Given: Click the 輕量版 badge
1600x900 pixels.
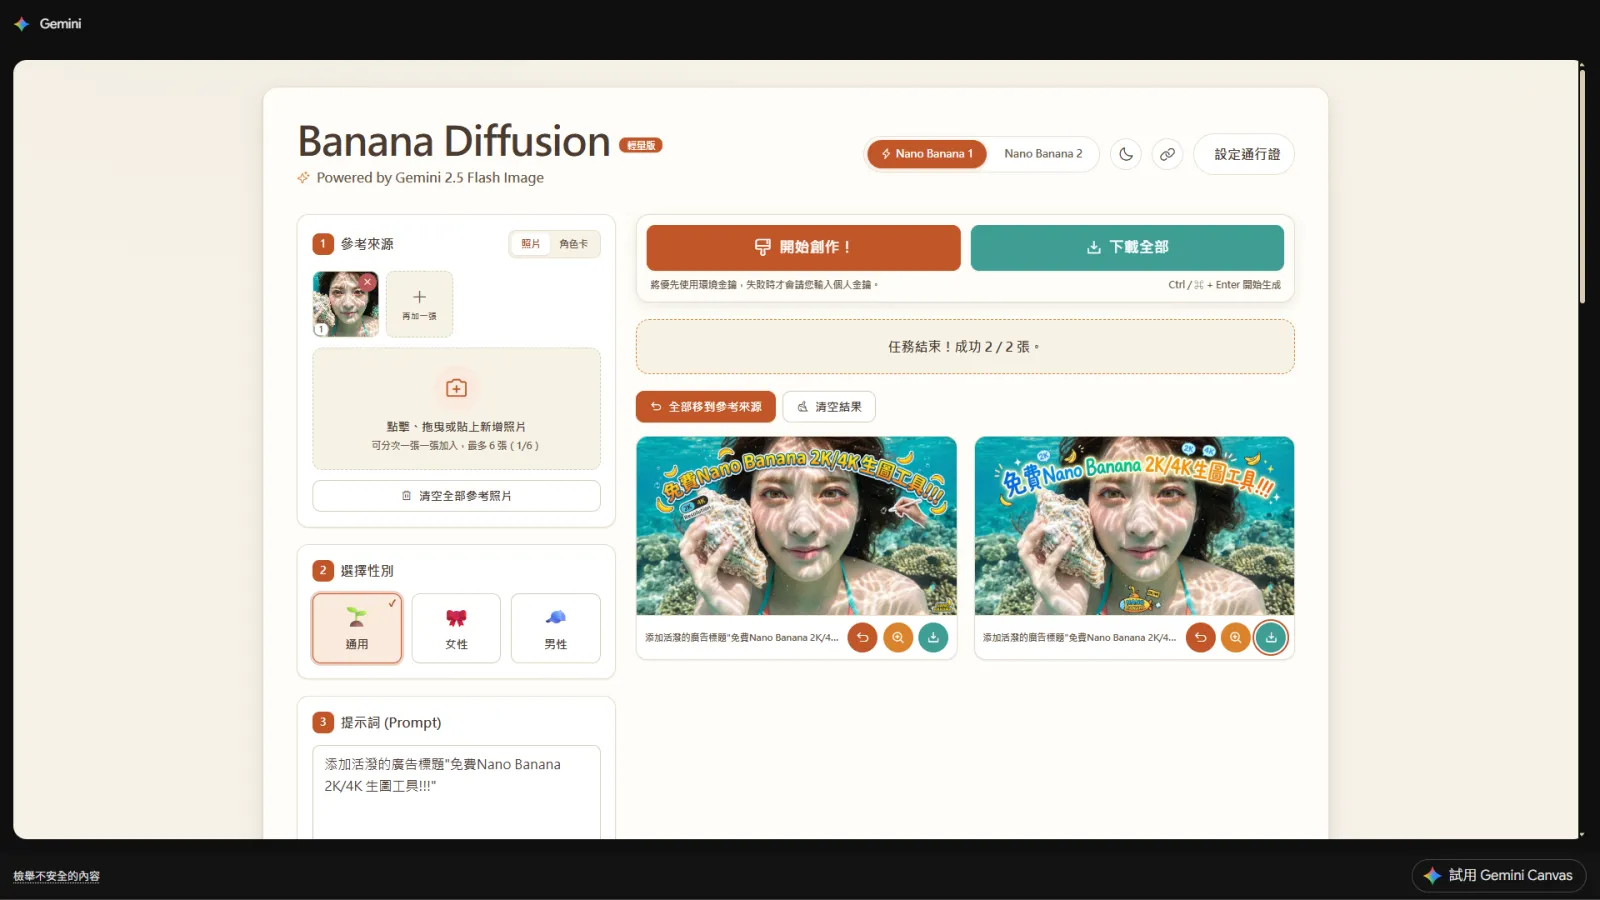Looking at the screenshot, I should (x=641, y=145).
